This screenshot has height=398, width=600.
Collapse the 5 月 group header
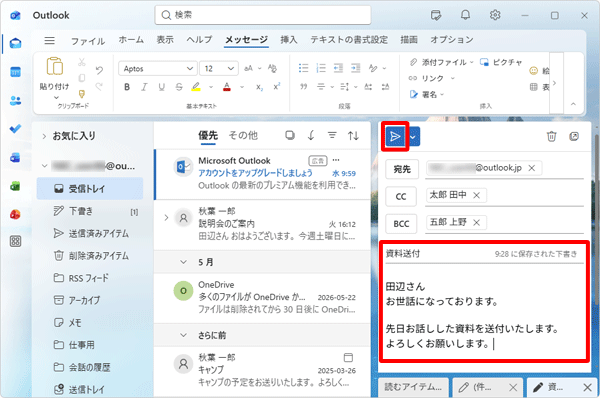(x=184, y=262)
